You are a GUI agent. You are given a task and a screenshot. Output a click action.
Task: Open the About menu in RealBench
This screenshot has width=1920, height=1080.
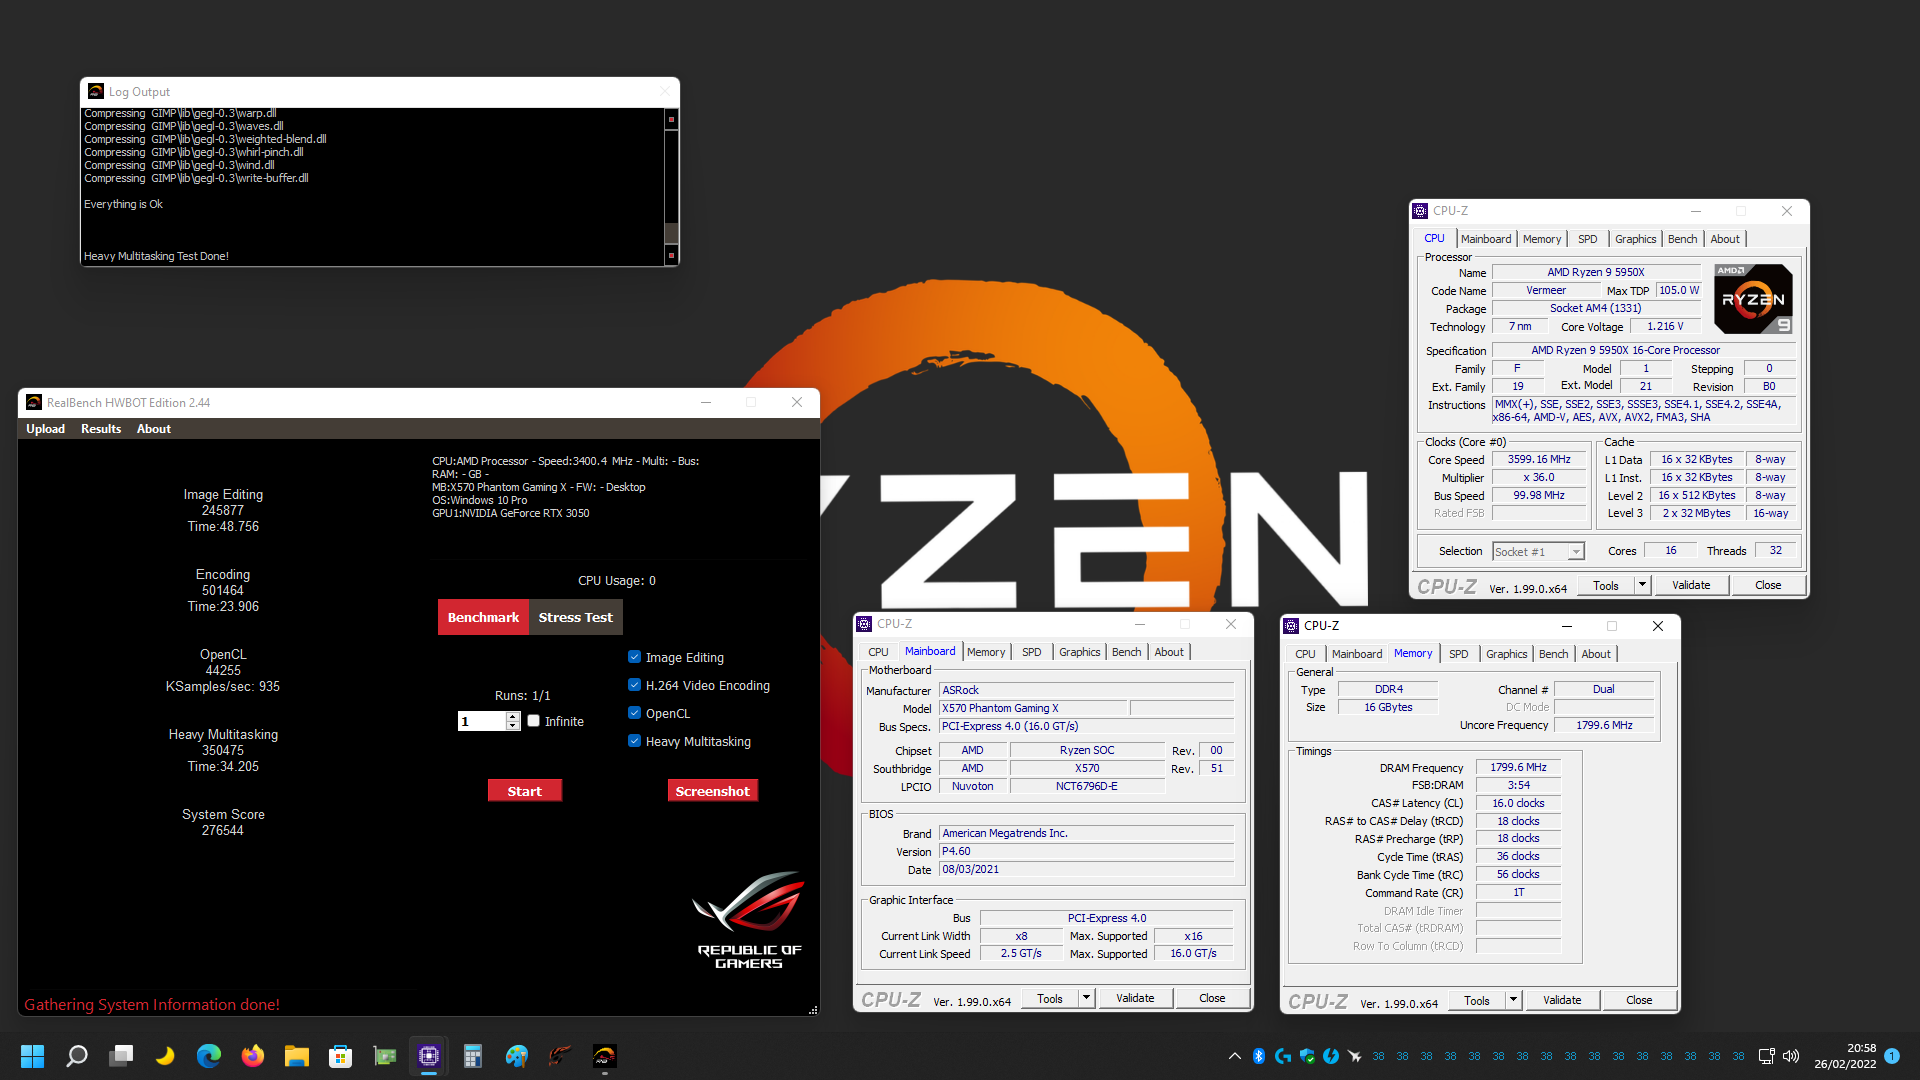154,429
